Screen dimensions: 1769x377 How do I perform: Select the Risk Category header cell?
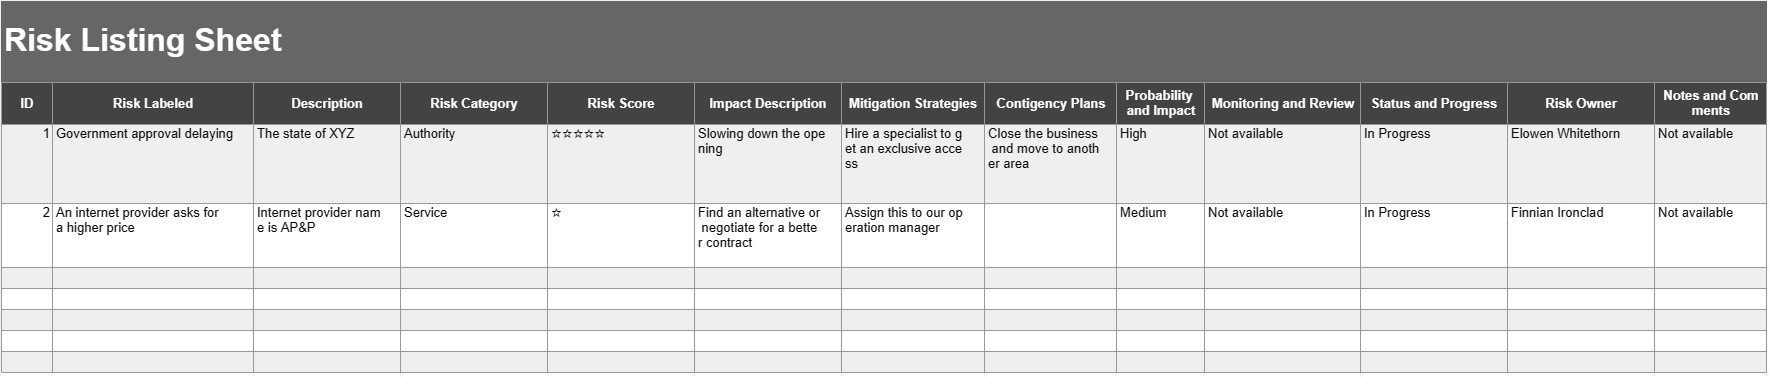point(474,103)
